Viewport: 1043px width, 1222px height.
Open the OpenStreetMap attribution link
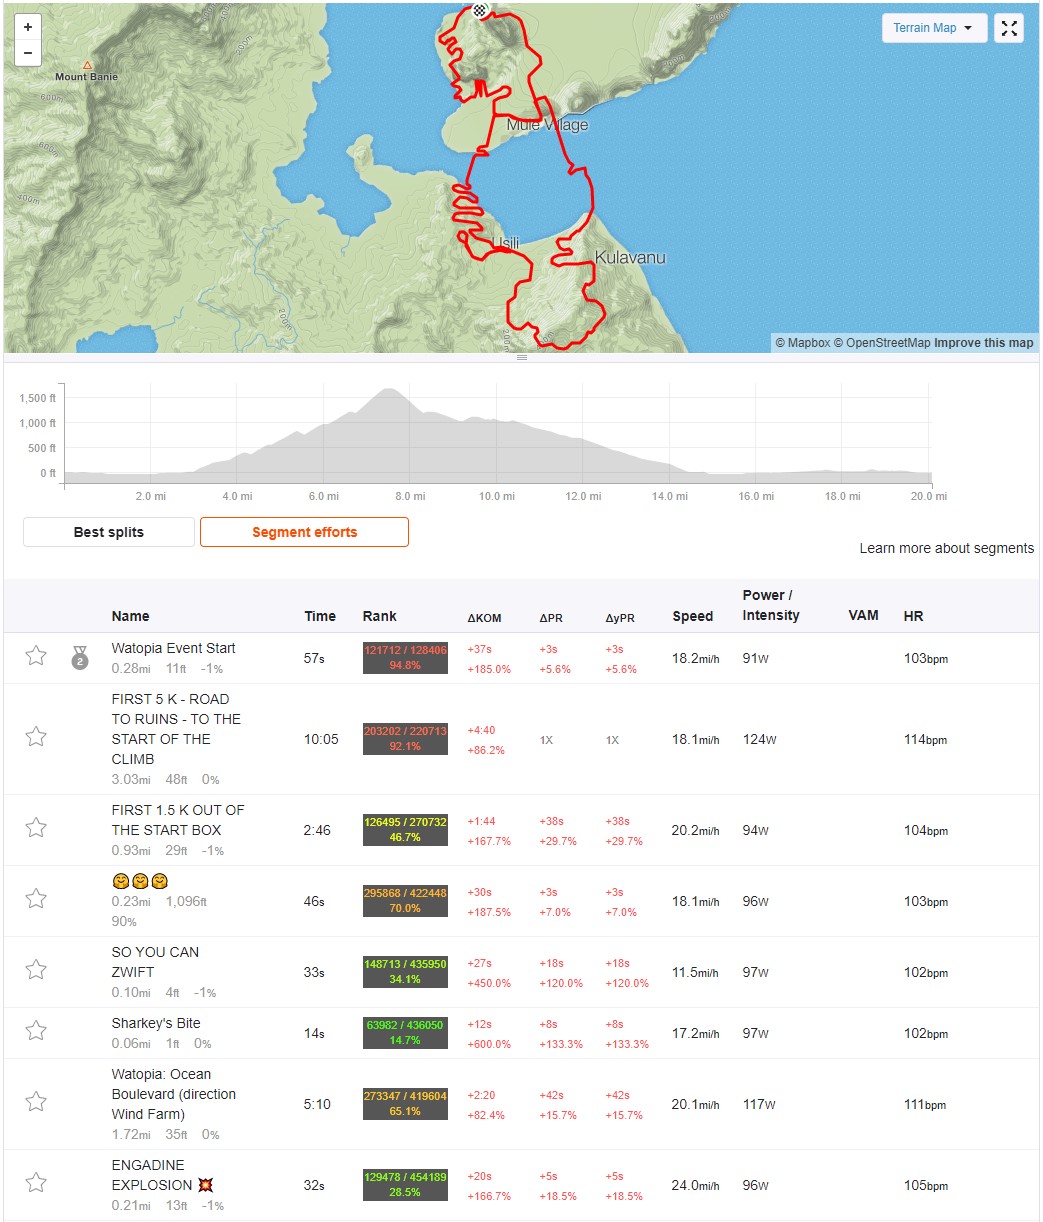pyautogui.click(x=882, y=343)
